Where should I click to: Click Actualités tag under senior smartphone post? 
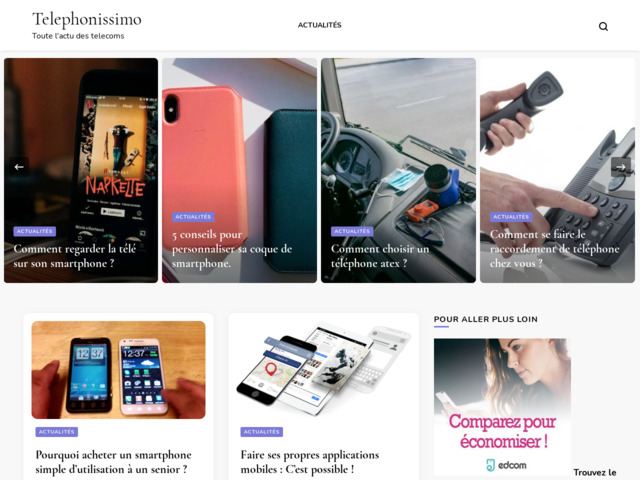tap(57, 432)
